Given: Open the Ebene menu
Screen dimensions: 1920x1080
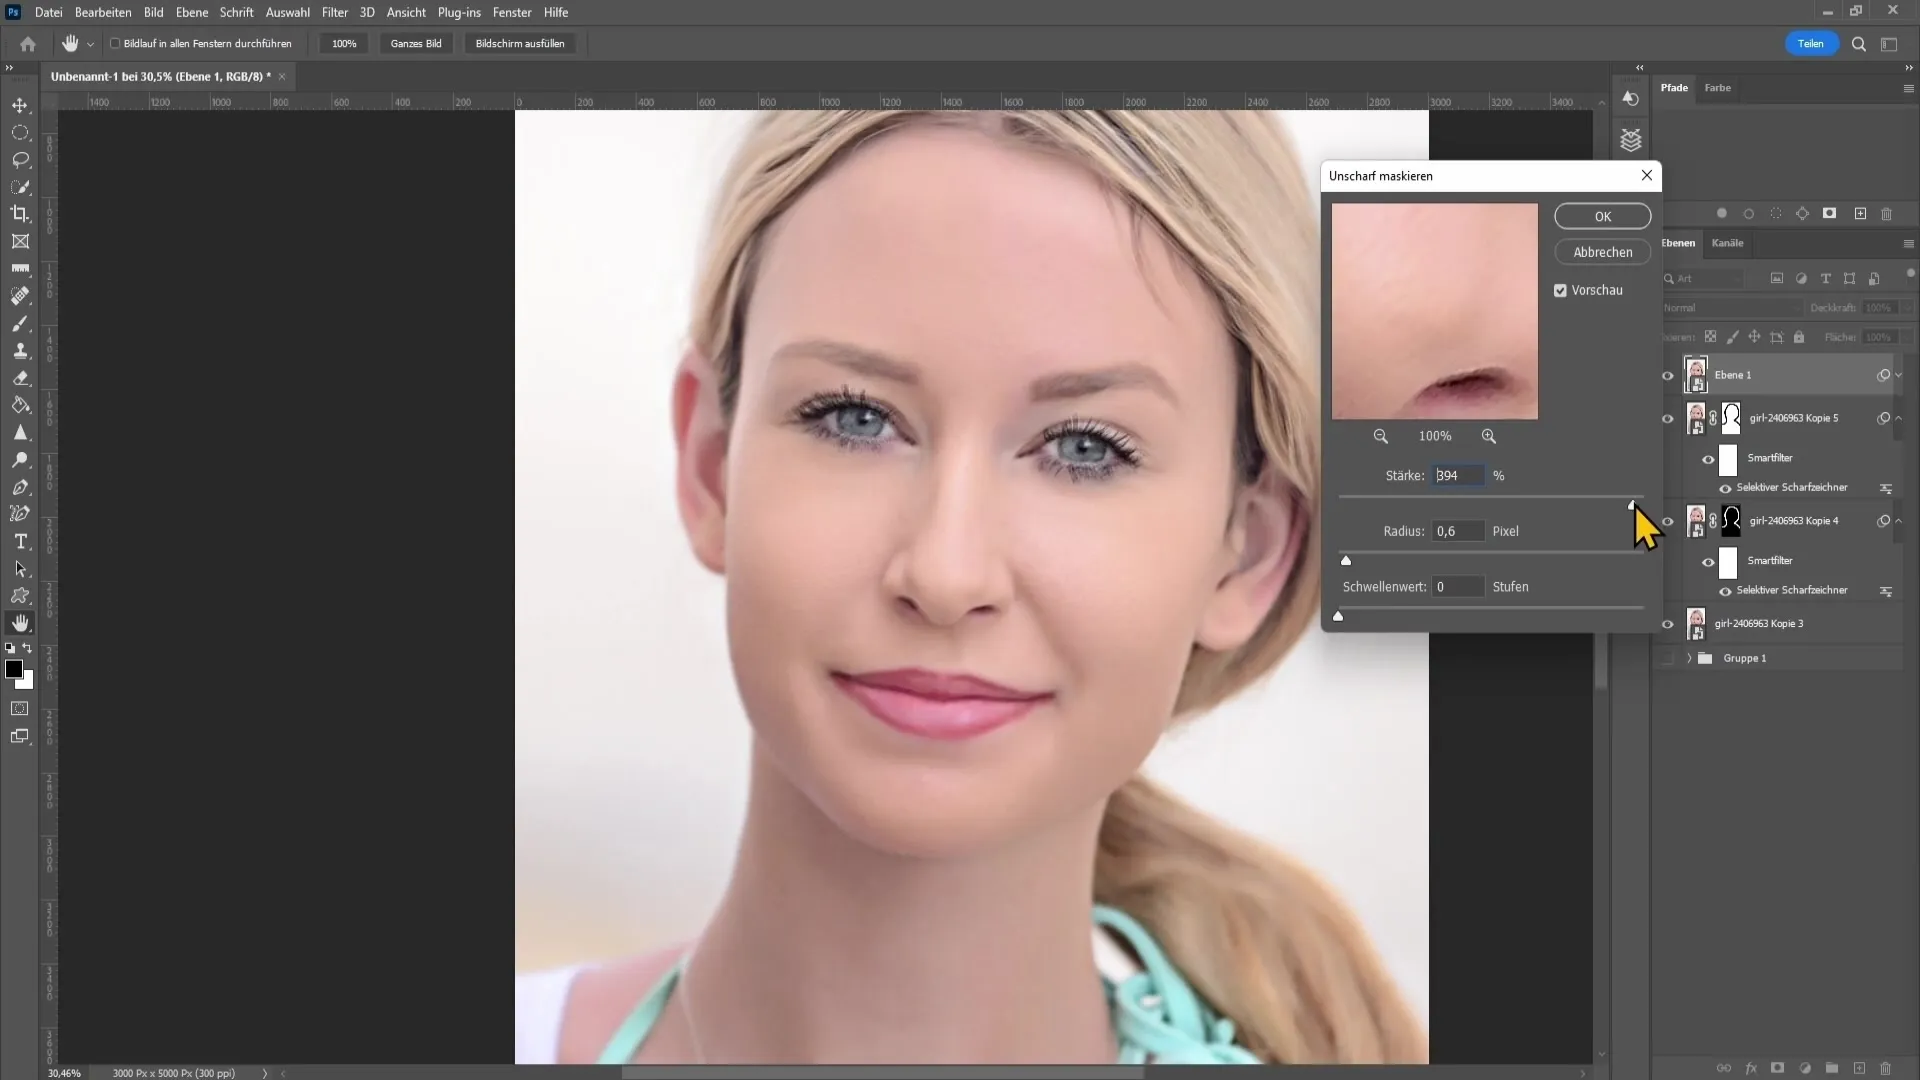Looking at the screenshot, I should (x=192, y=12).
